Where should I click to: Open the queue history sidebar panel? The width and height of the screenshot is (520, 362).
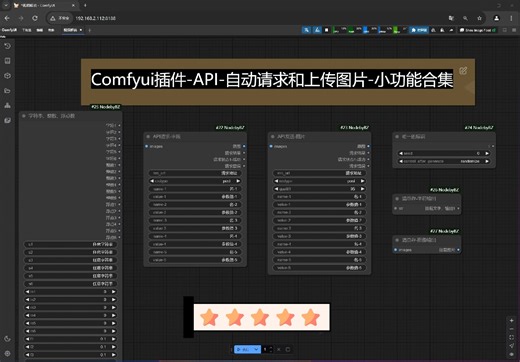click(x=7, y=46)
